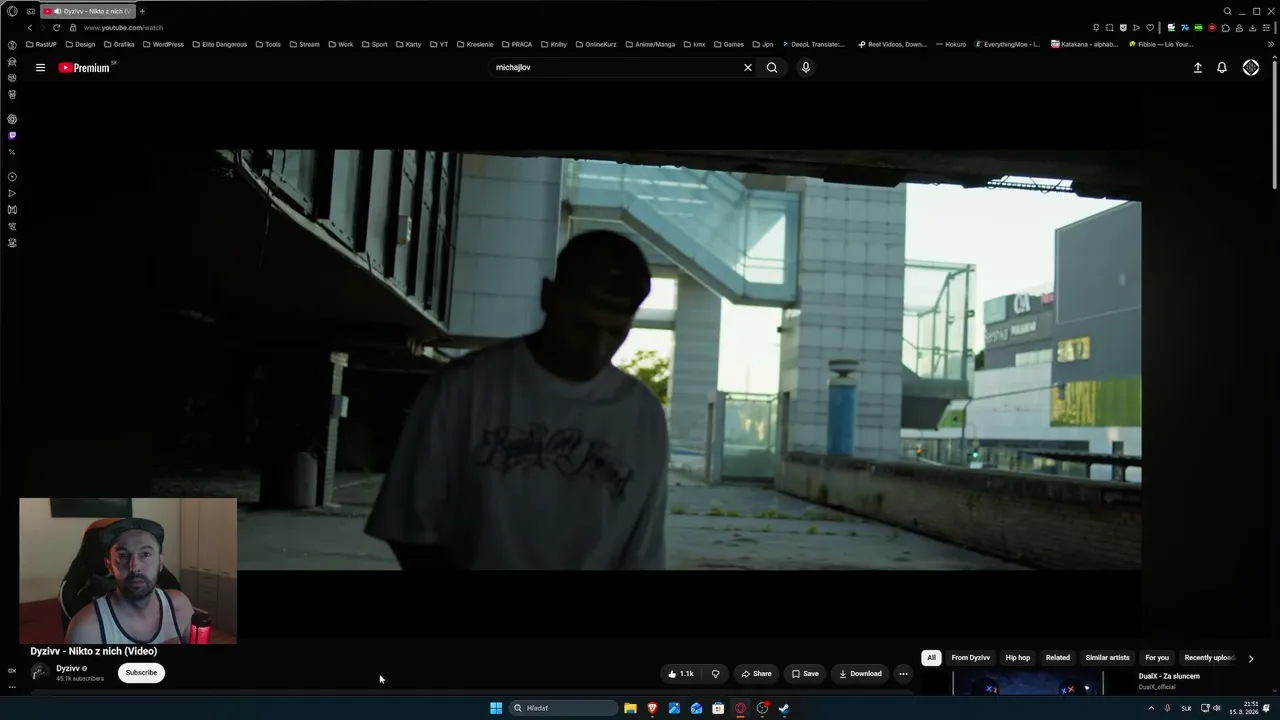Open the account avatar menu
Screen dimensions: 1280x720
1251,68
